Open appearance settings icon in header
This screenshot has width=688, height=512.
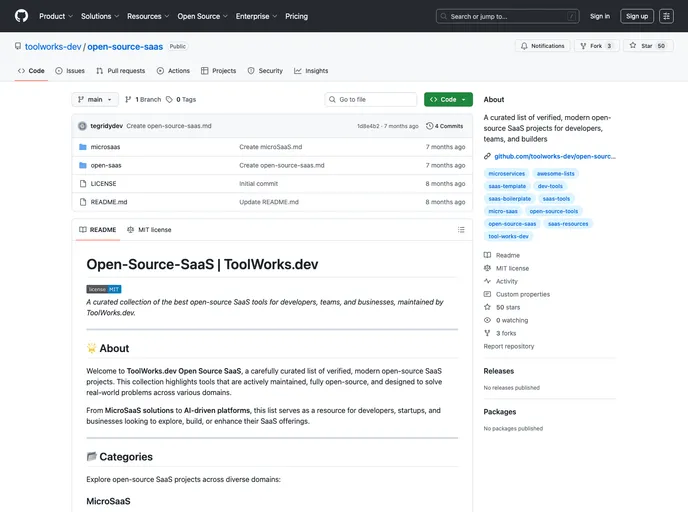[x=666, y=16]
